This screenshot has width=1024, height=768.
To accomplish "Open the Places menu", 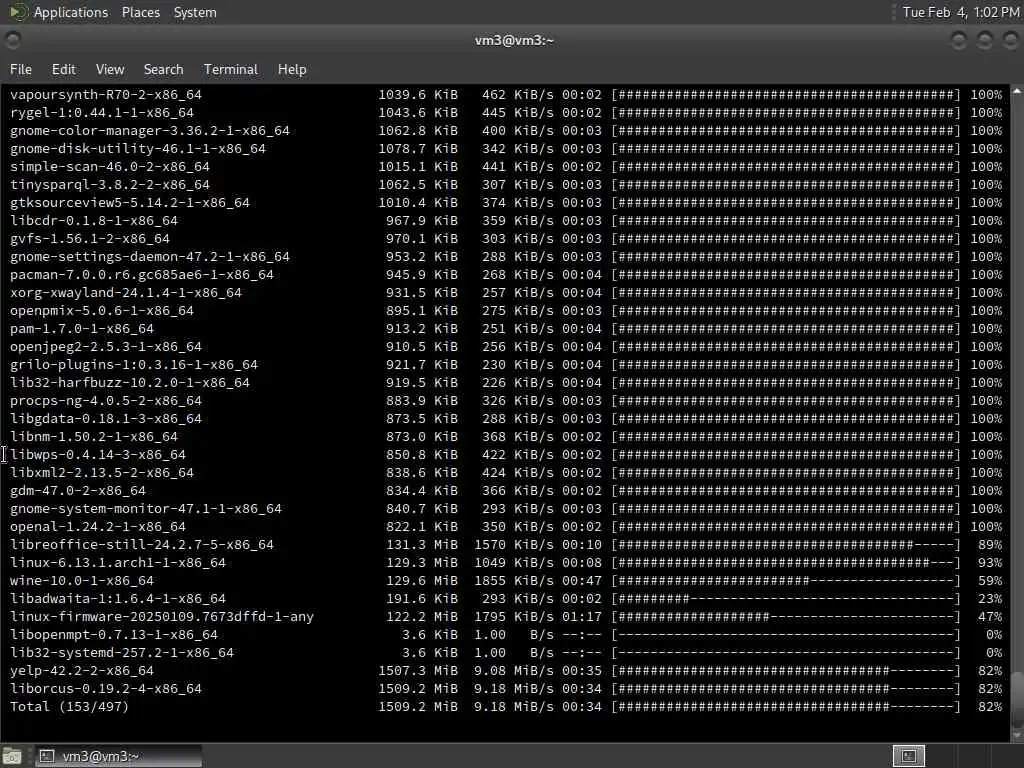I will coord(140,12).
